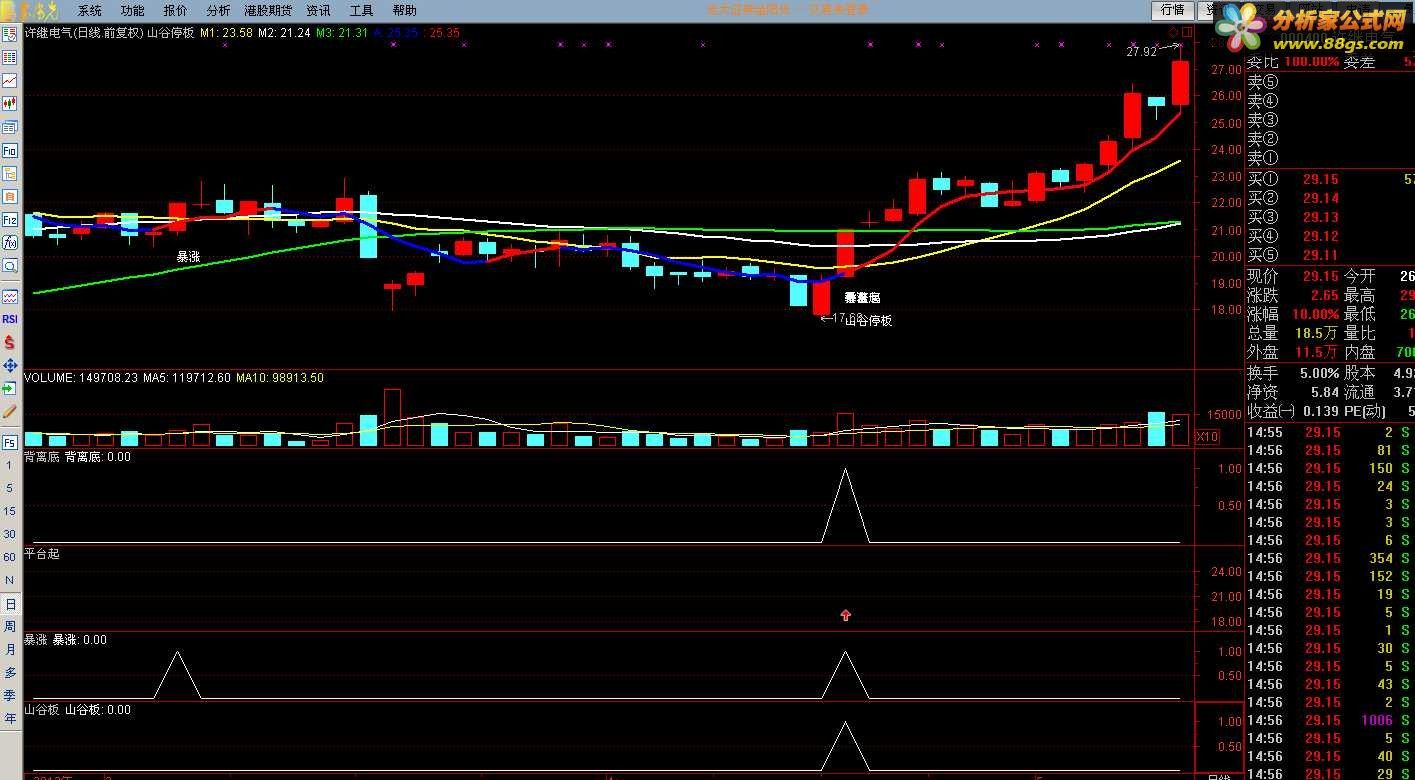The width and height of the screenshot is (1415, 780).
Task: Select the 多 multi-day period button
Action: [x=10, y=673]
